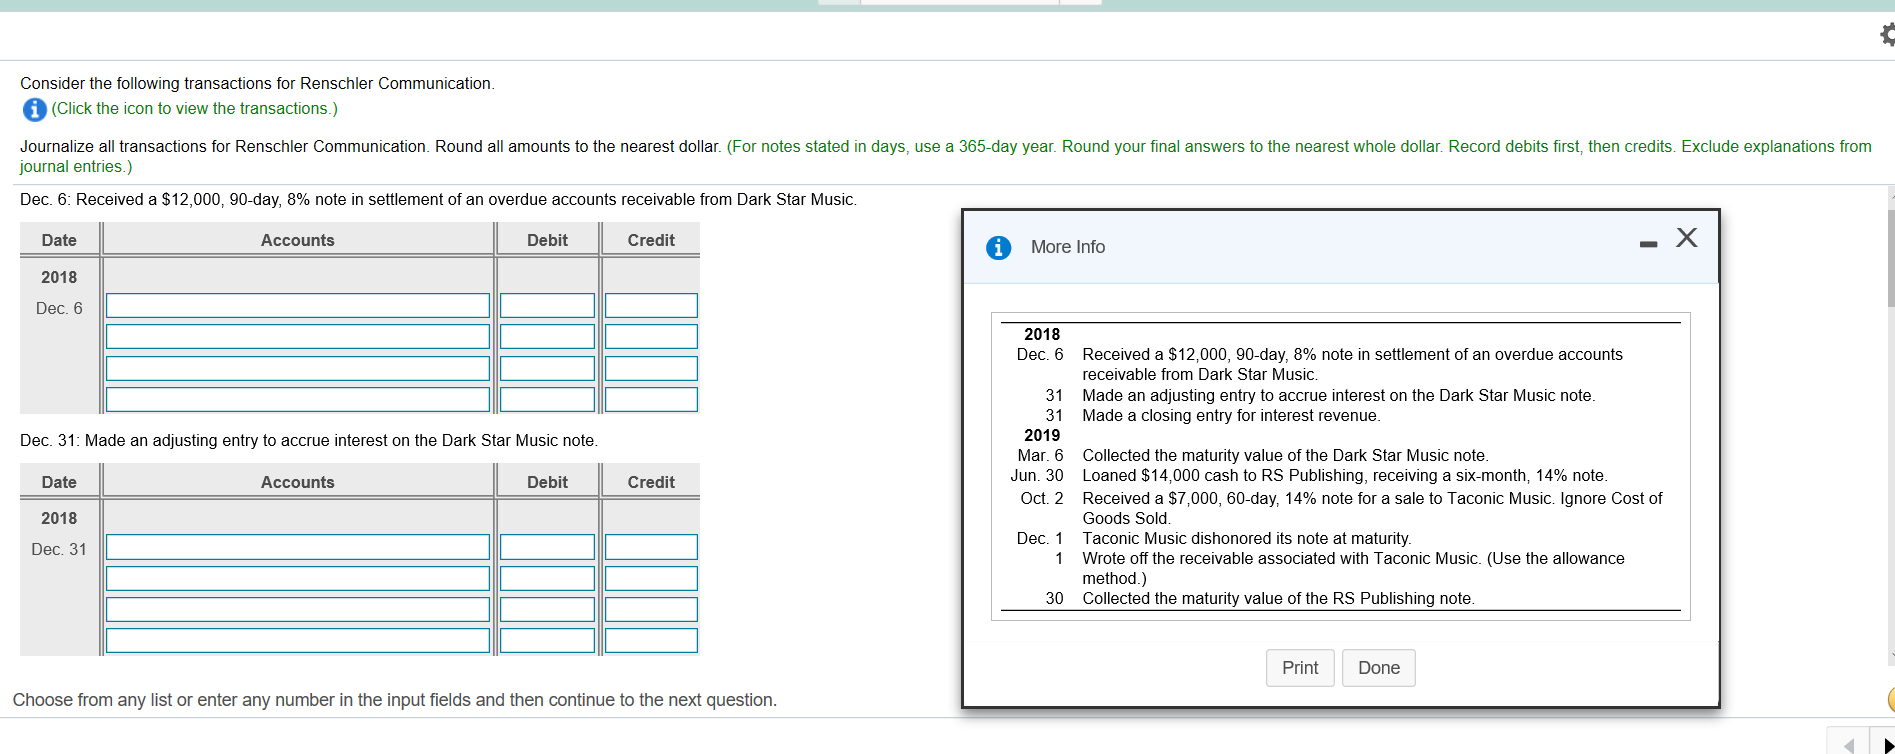Select third Credit field in Dec. 31 table

point(651,609)
